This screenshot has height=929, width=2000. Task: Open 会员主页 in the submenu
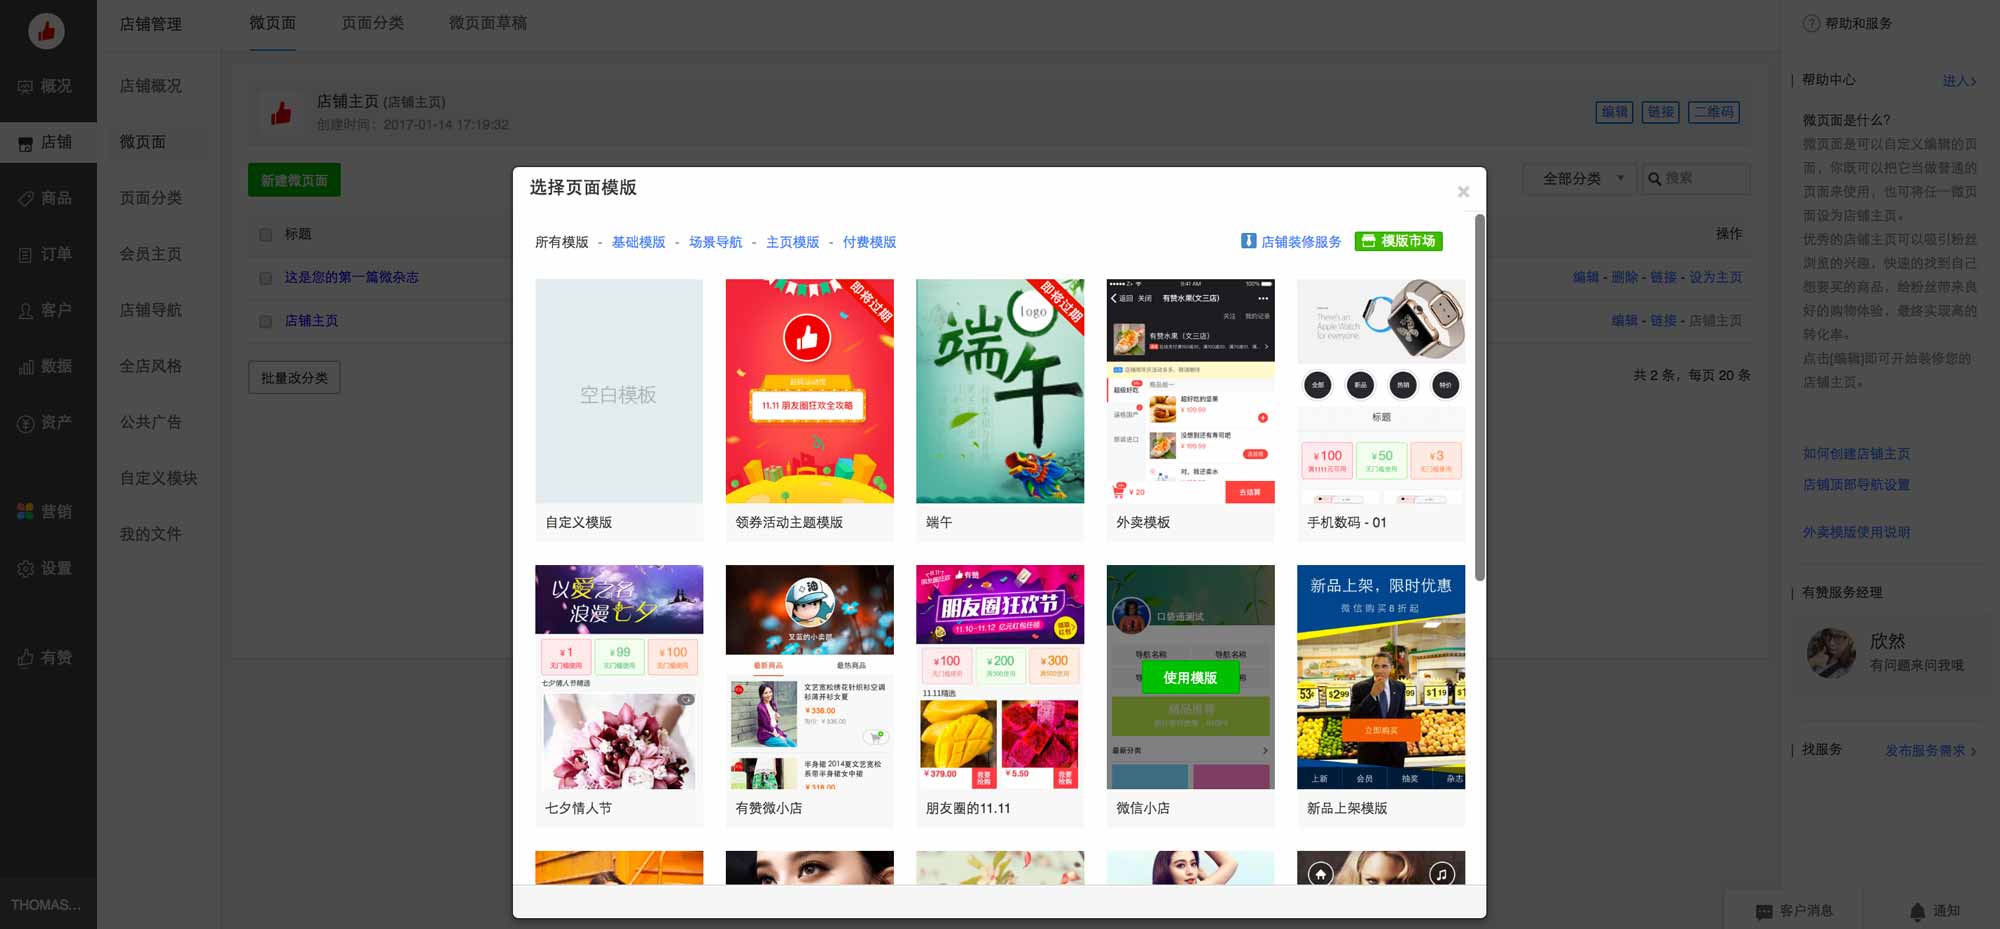coord(151,254)
